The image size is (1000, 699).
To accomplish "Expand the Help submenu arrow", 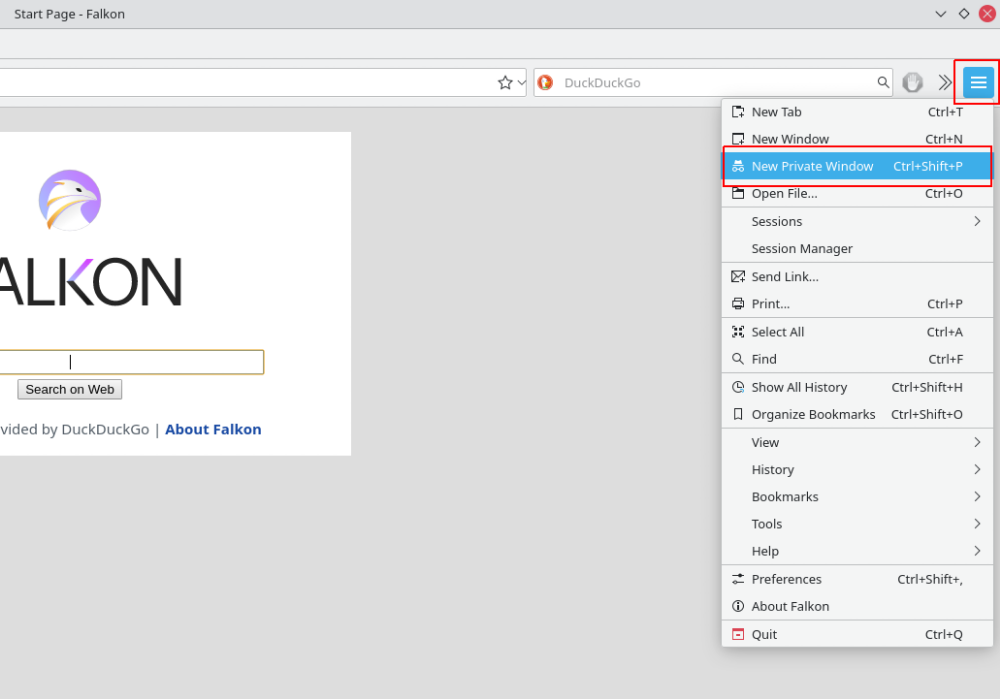I will (x=977, y=551).
